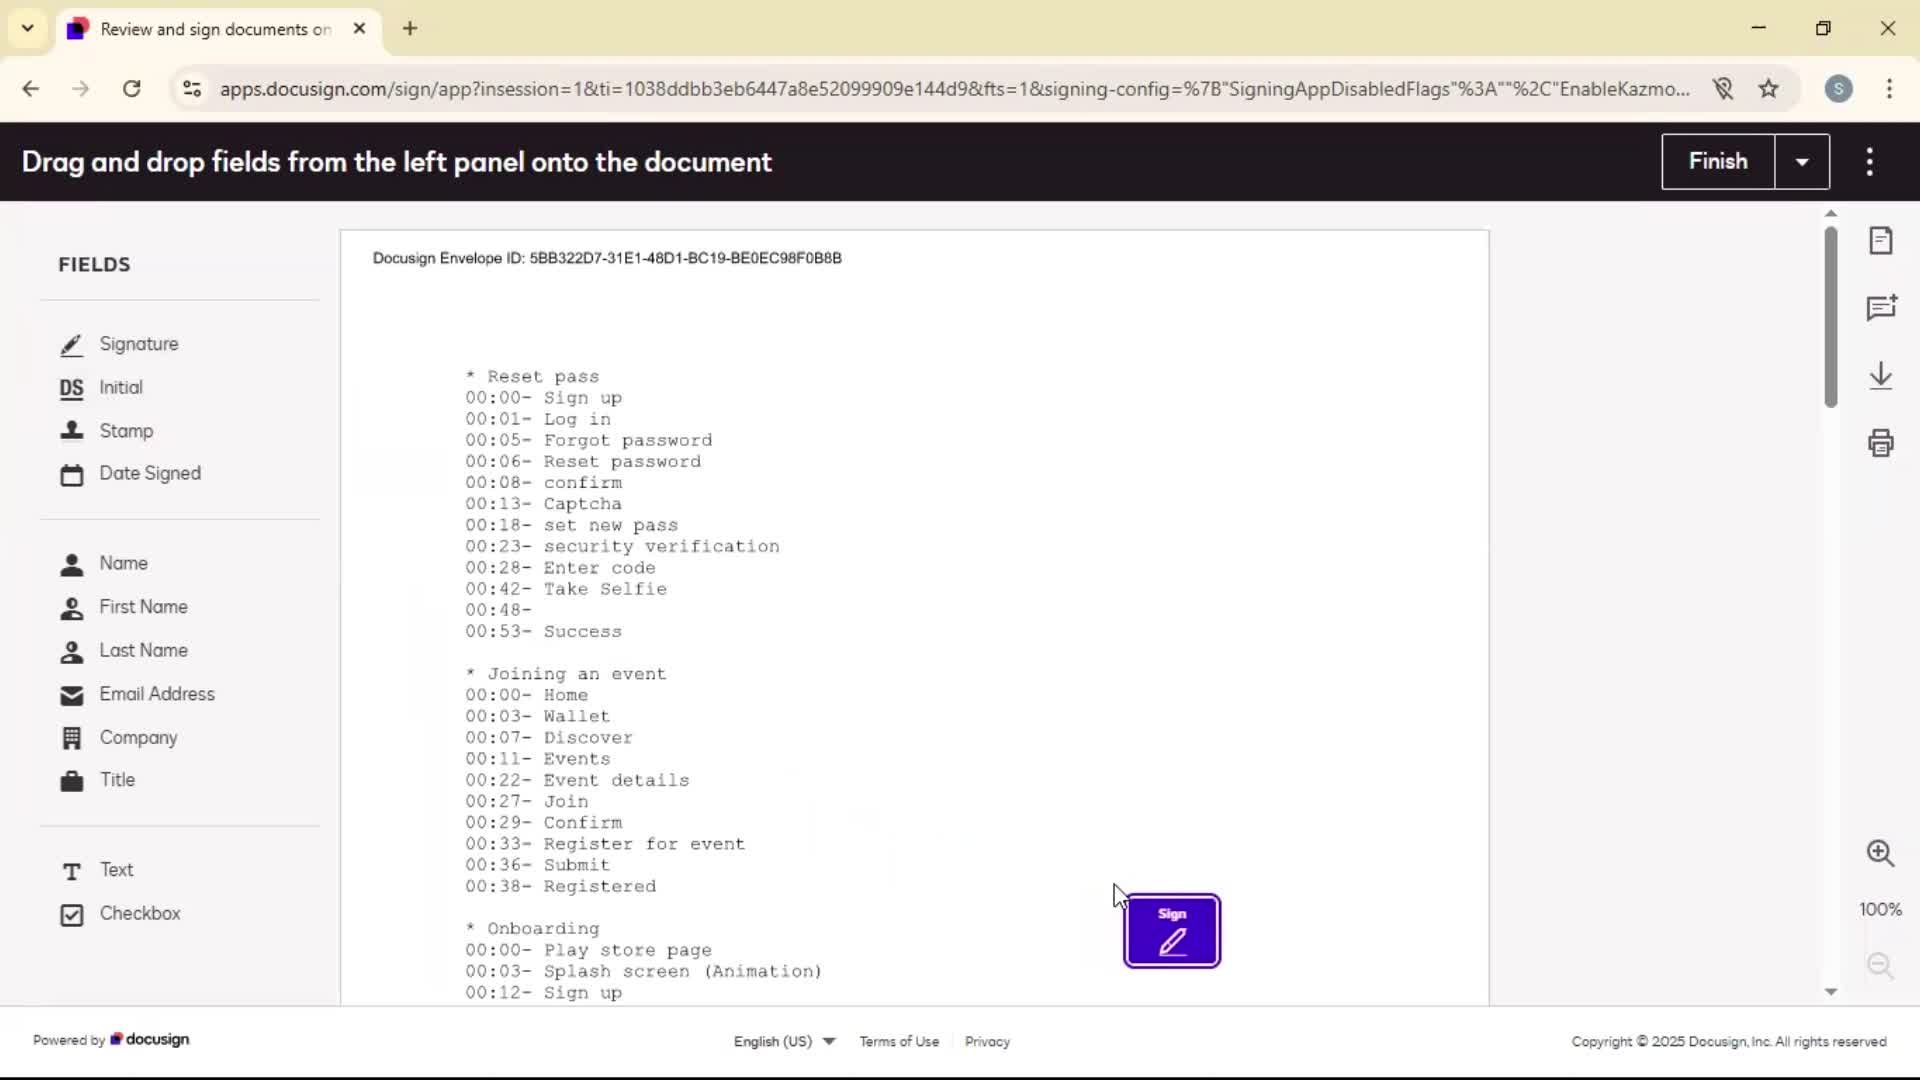Viewport: 1920px width, 1080px height.
Task: Click the Finish button
Action: [x=1718, y=161]
